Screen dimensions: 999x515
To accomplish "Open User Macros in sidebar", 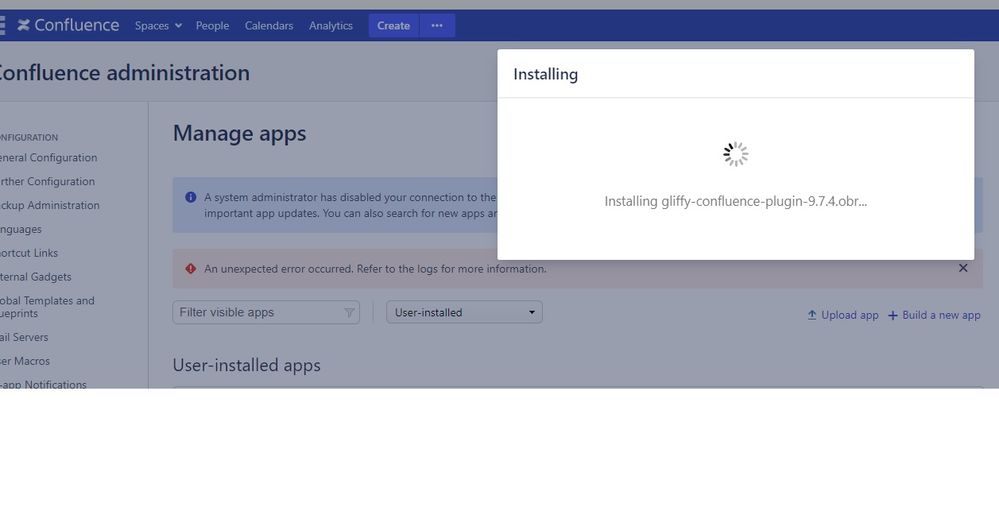I will pyautogui.click(x=25, y=361).
